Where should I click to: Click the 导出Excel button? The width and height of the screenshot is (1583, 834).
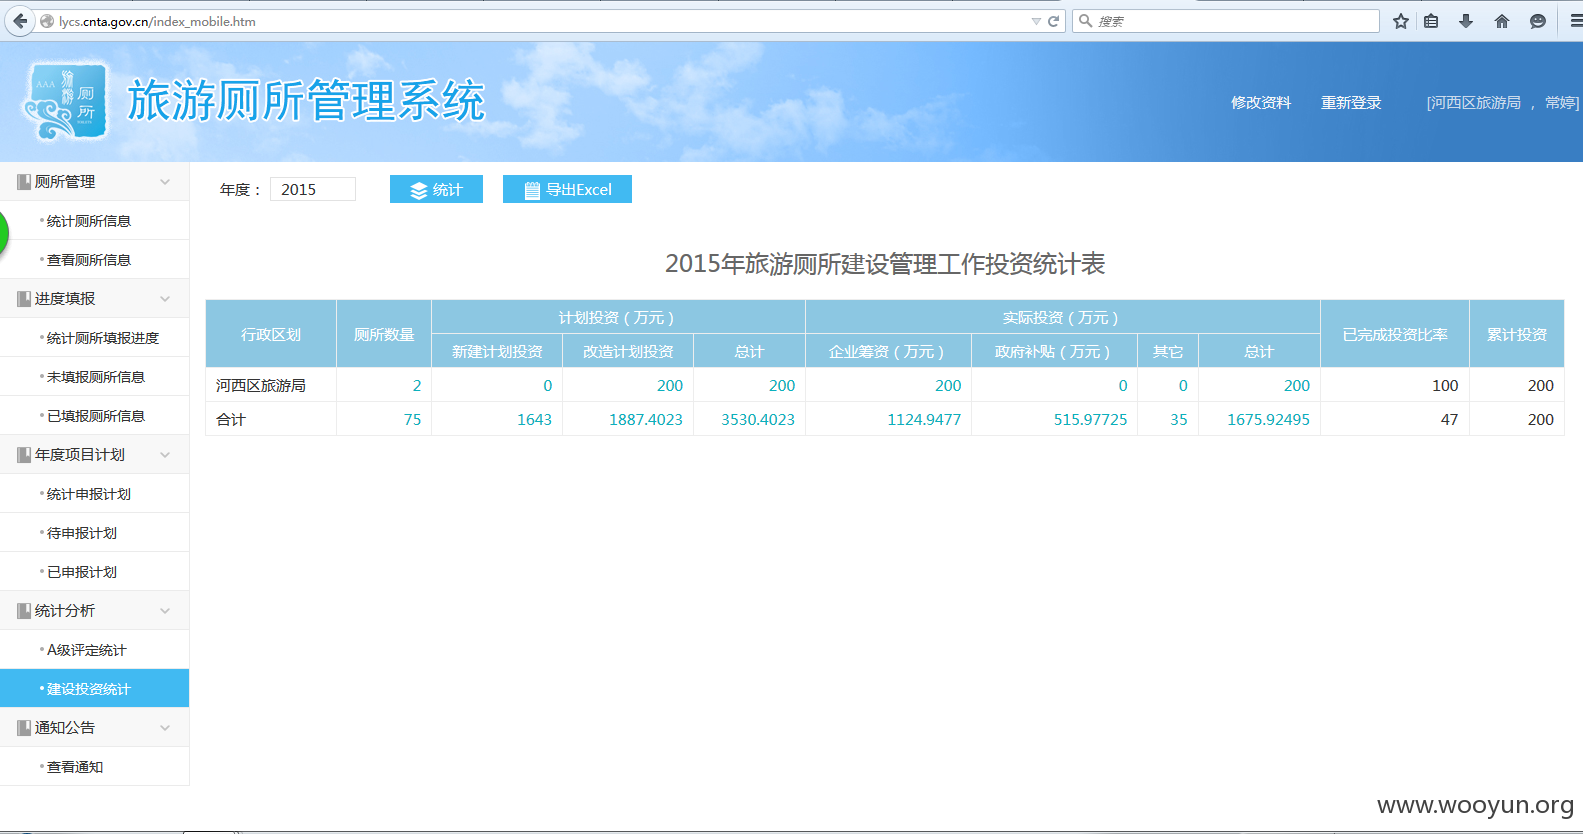(567, 189)
